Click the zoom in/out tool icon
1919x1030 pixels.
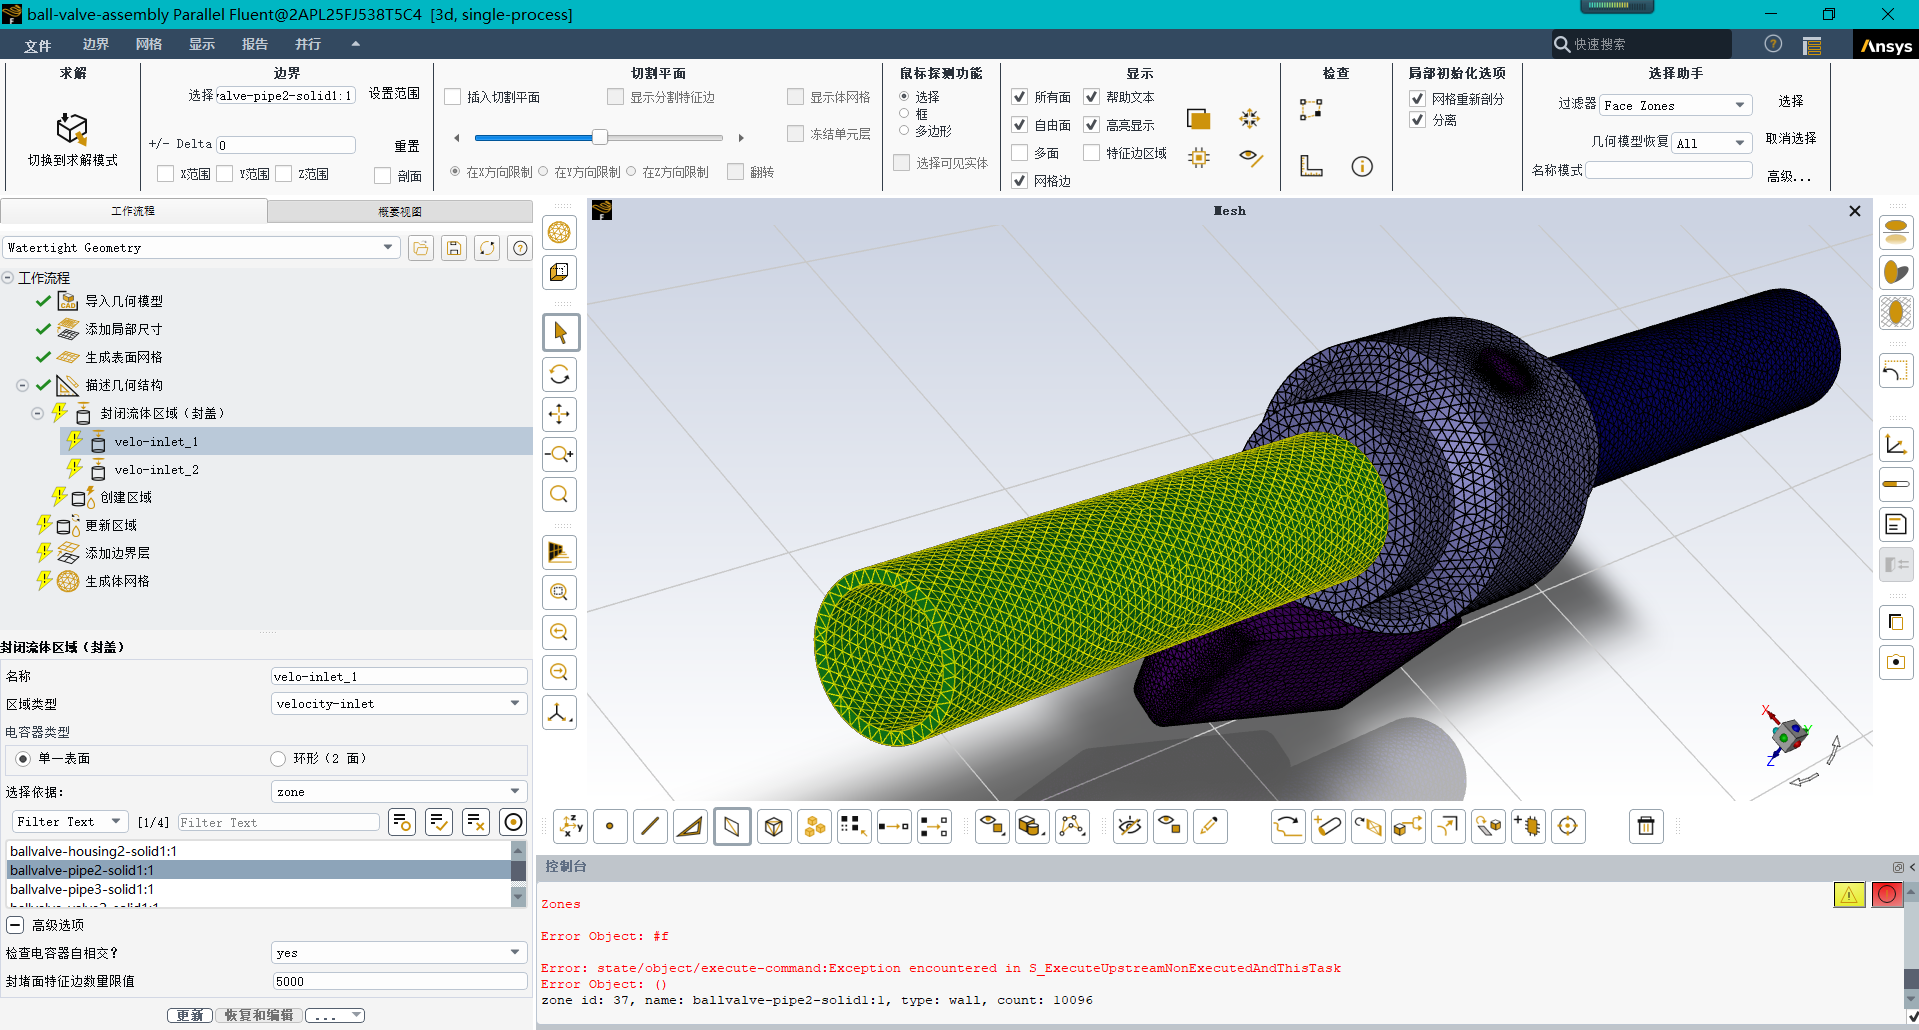(x=560, y=454)
